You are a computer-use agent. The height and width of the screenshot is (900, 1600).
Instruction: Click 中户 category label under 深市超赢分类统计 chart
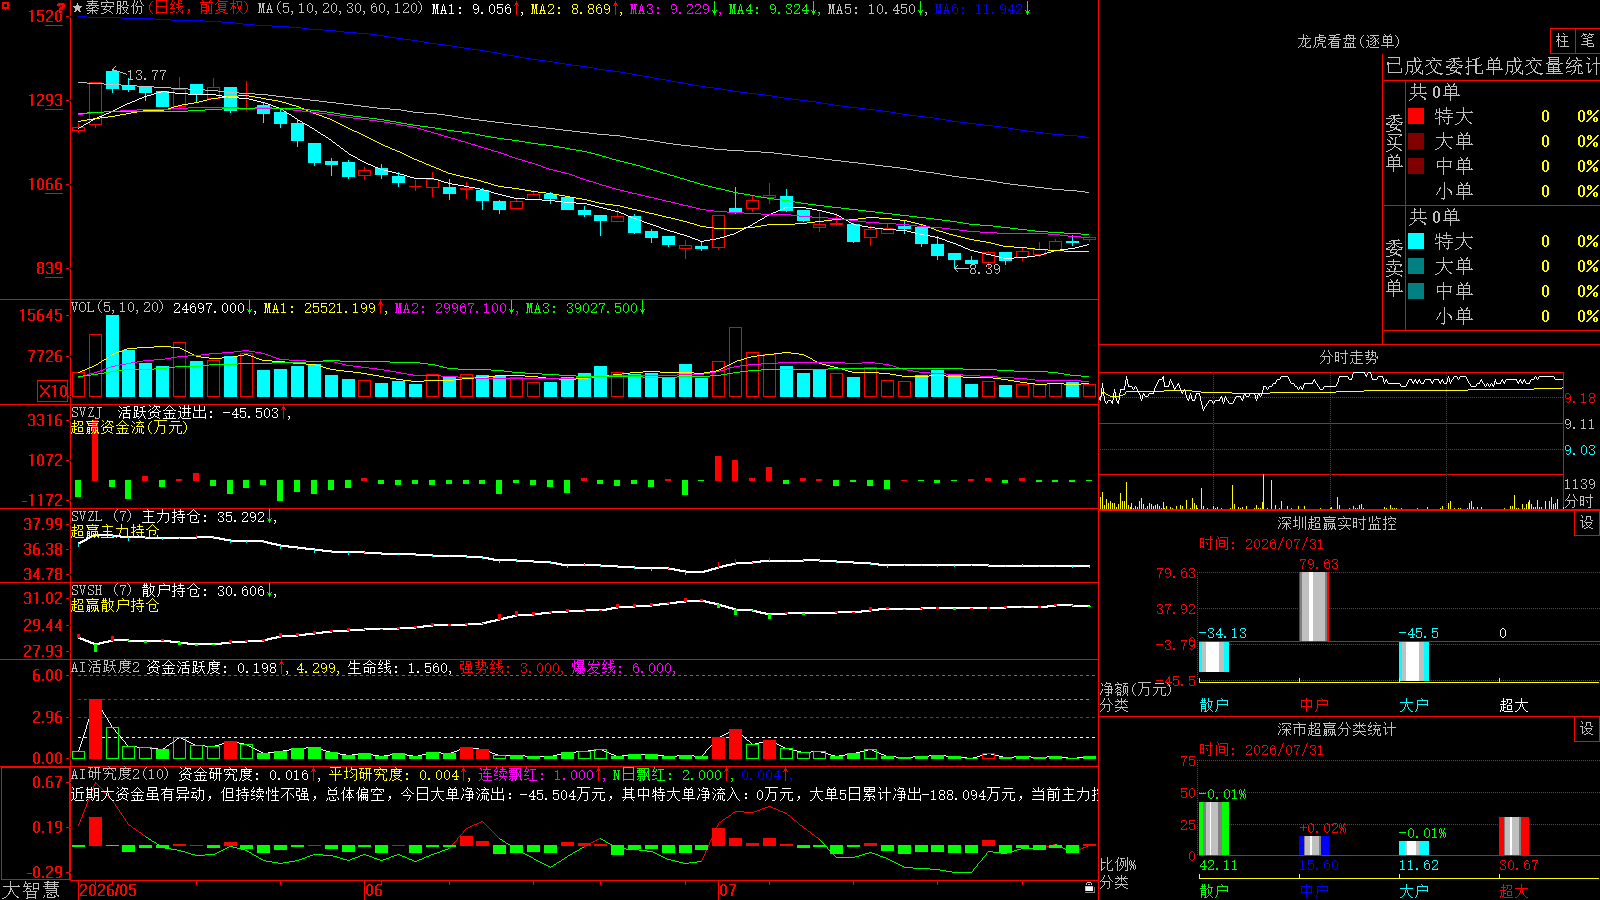(x=1314, y=890)
